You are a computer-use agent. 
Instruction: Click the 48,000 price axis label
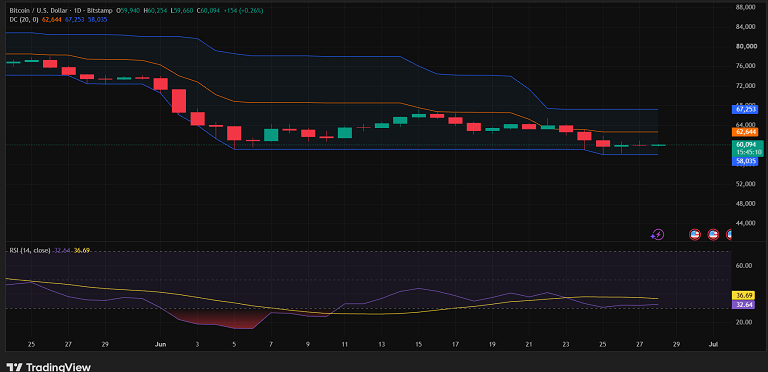(746, 204)
